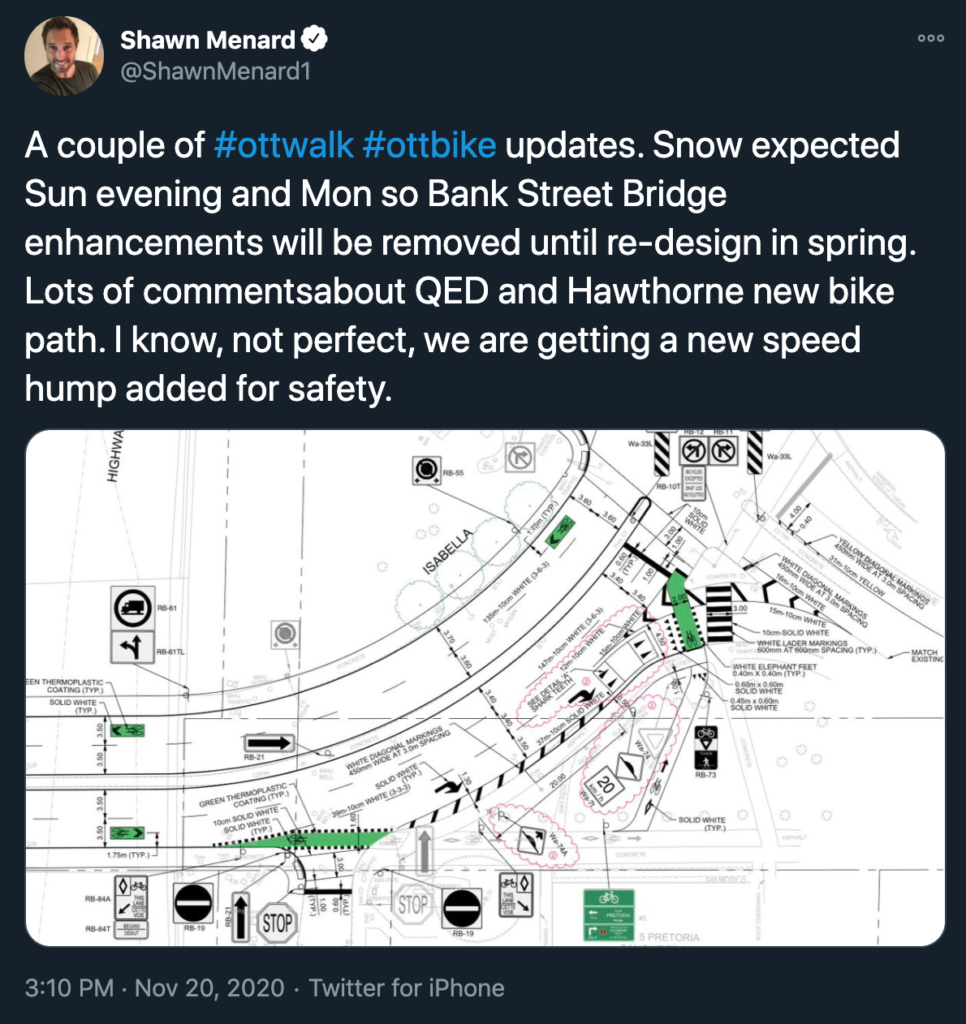Click the RB-55 circular sign at the top
The height and width of the screenshot is (1024, 966).
tap(425, 468)
